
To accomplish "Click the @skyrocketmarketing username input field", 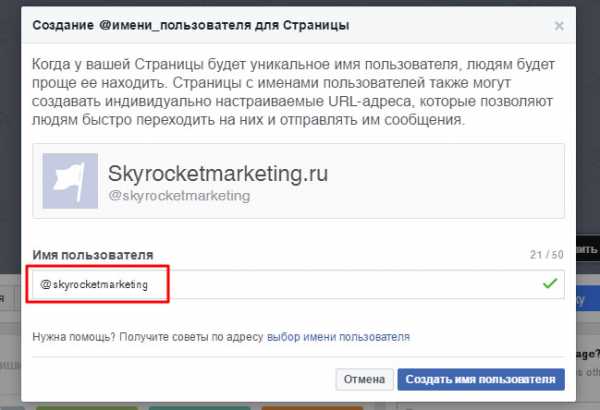I will coord(298,284).
